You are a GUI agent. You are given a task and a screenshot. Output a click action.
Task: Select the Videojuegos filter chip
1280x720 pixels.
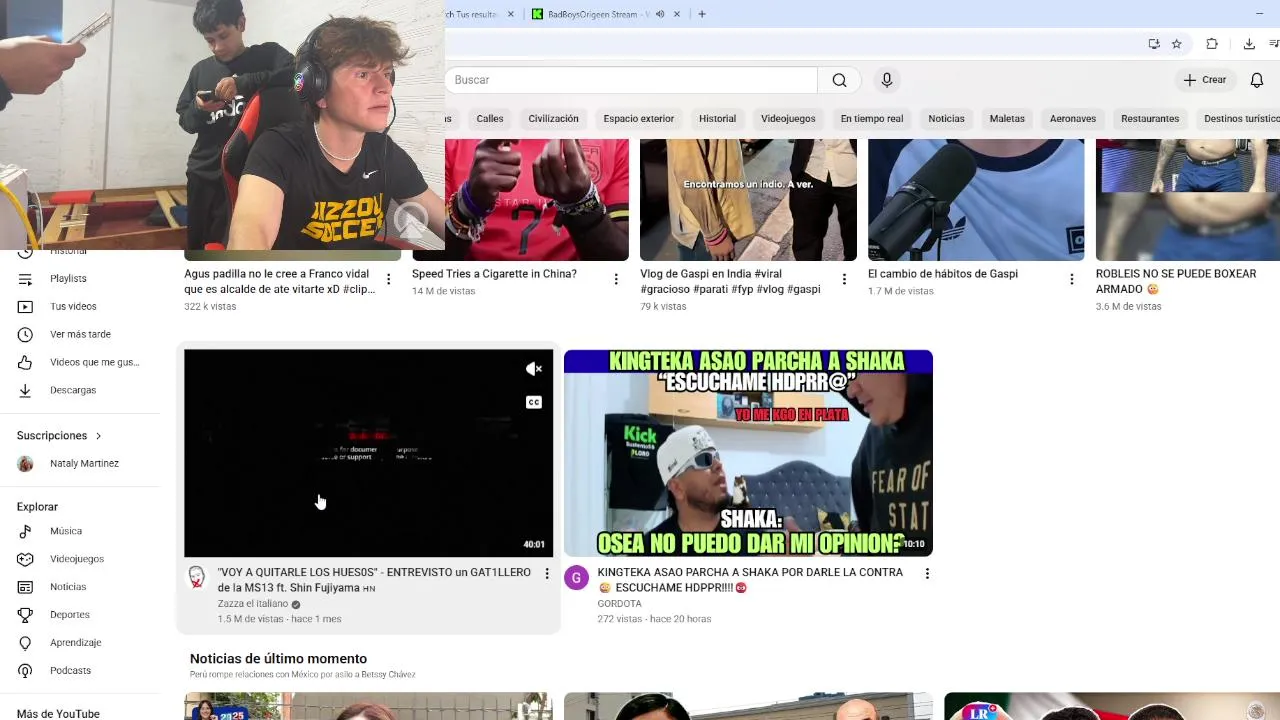[x=788, y=118]
